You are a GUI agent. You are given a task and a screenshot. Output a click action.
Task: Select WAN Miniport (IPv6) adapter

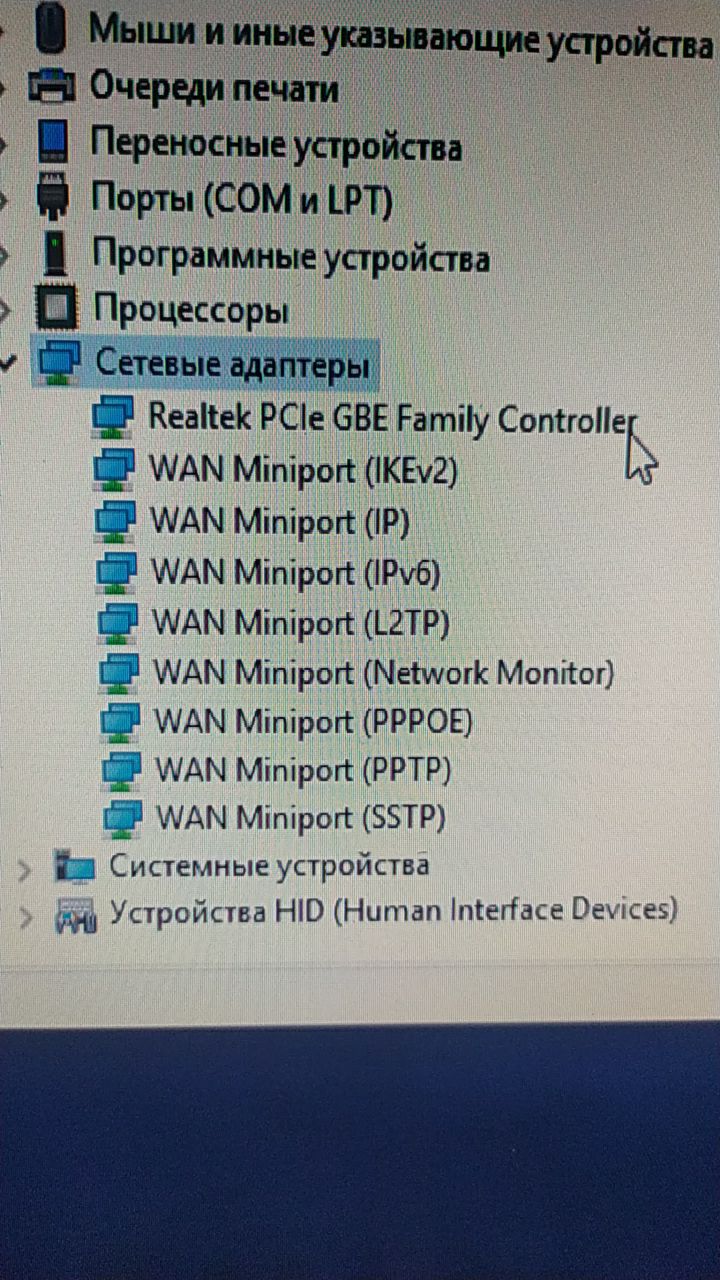pyautogui.click(x=296, y=573)
